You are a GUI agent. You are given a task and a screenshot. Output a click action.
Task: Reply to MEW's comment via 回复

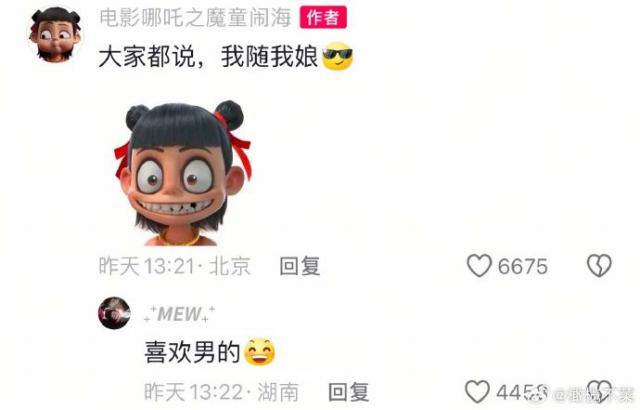(x=349, y=392)
